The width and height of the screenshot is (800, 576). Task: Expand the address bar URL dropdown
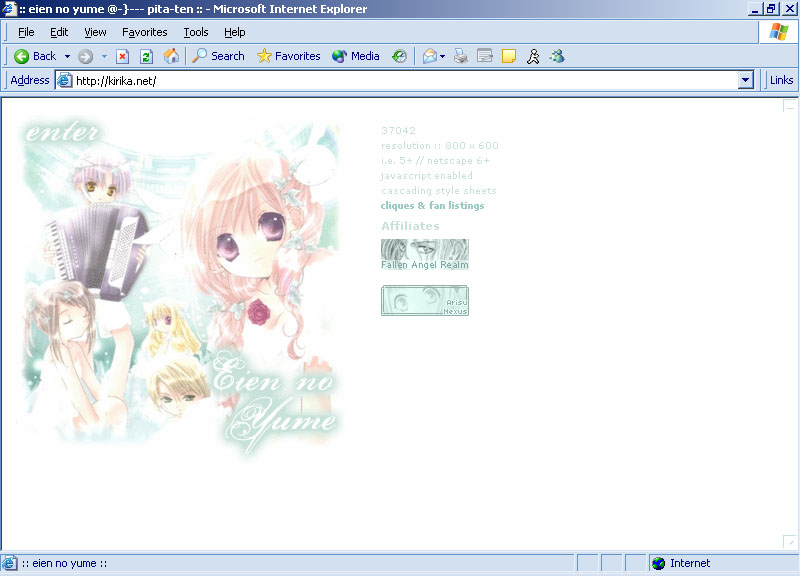(745, 80)
